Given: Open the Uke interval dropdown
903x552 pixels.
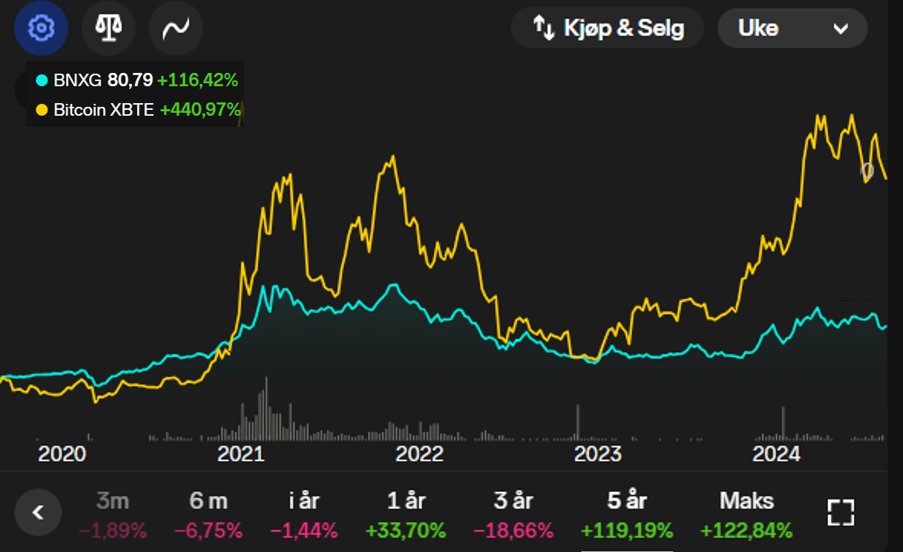Looking at the screenshot, I should coord(792,28).
